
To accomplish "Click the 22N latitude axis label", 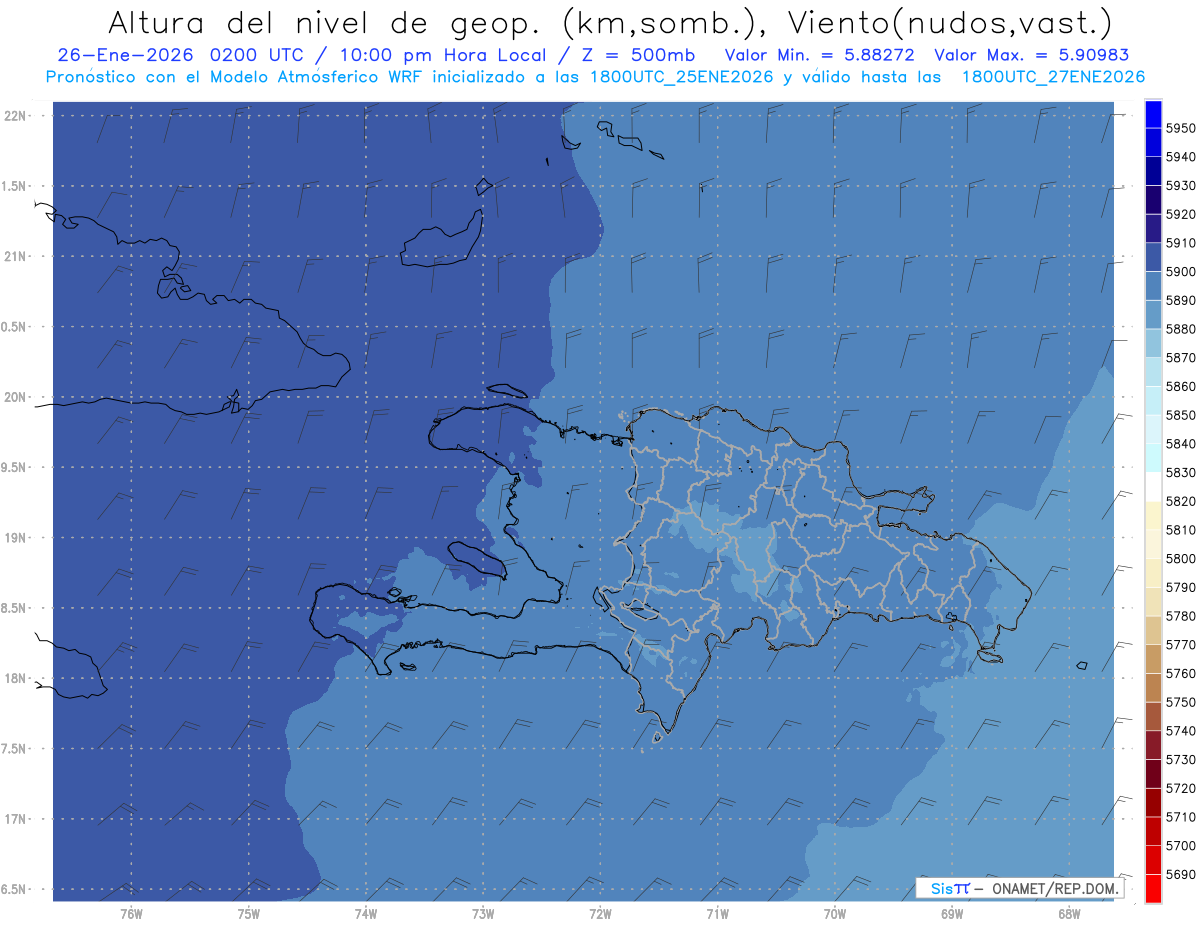I will pos(15,115).
